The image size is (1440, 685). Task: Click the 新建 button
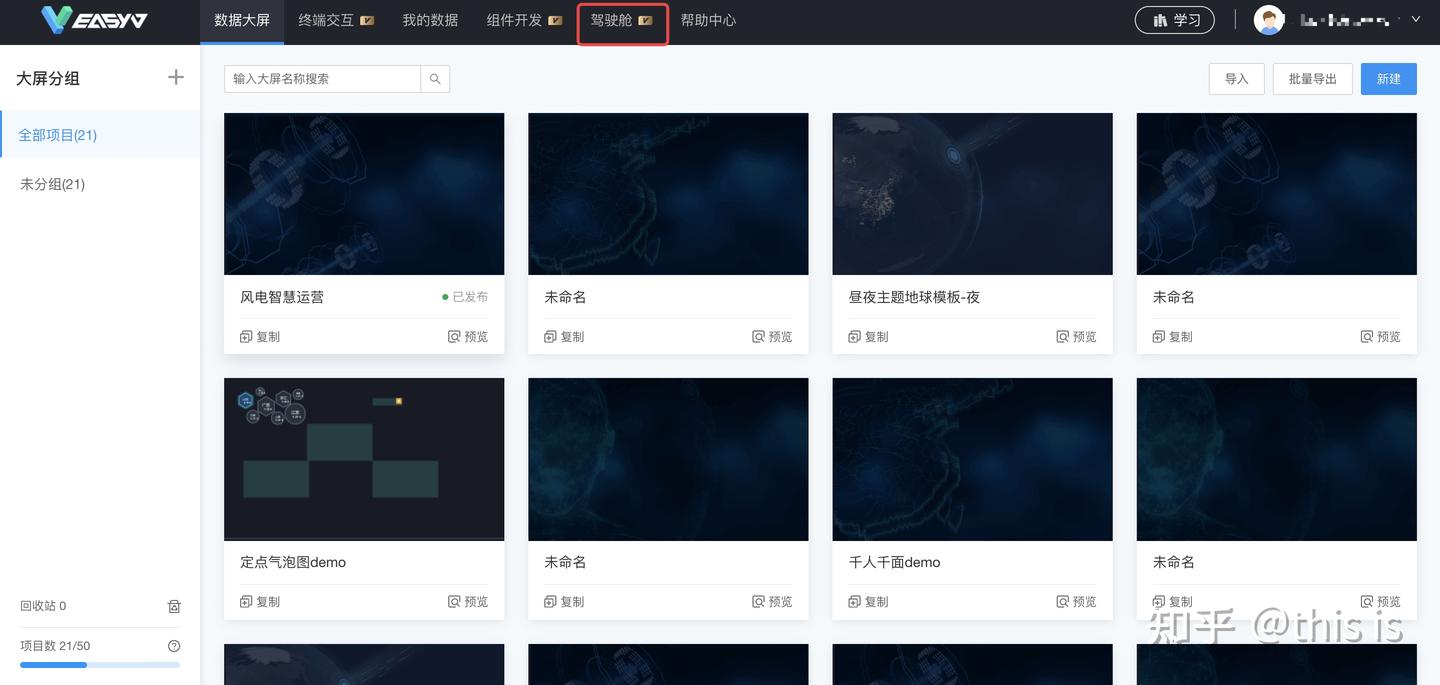tap(1389, 78)
